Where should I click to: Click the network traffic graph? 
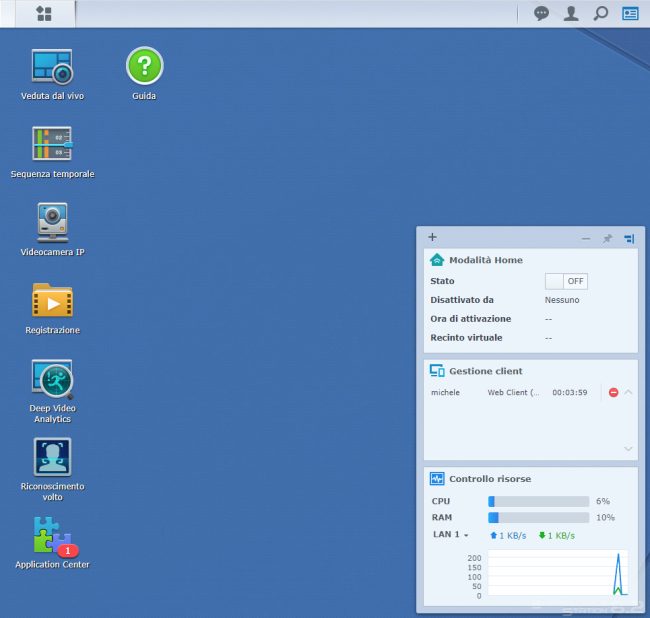558,573
